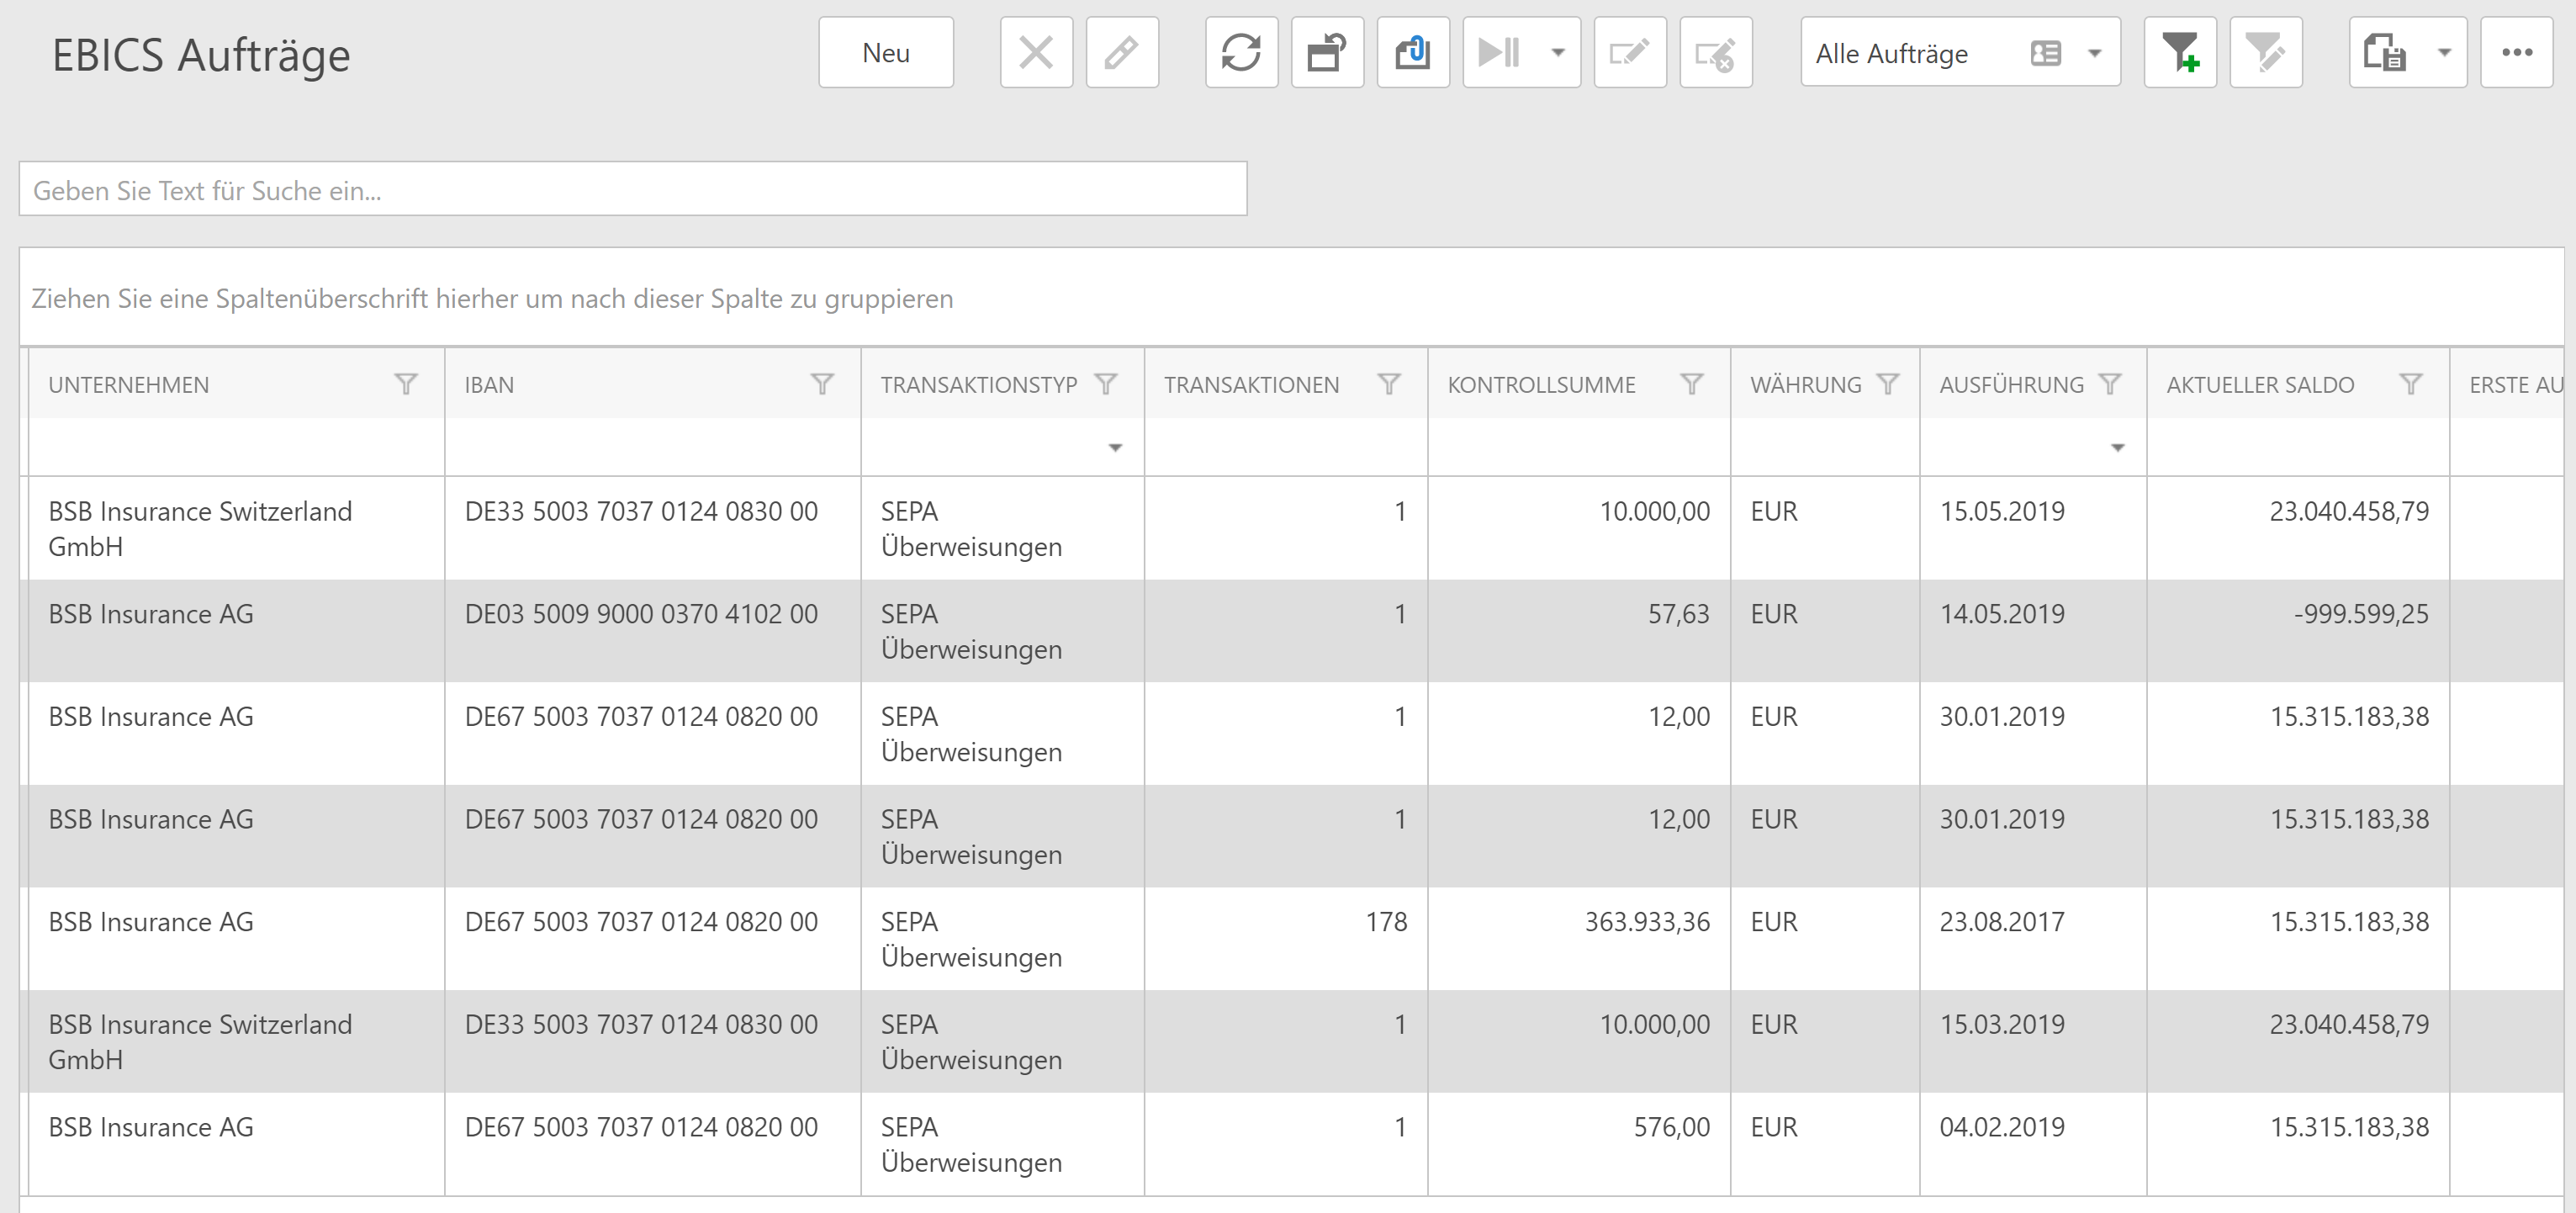Toggle the Unternehmen column filter icon
This screenshot has width=2576, height=1213.
[x=406, y=384]
